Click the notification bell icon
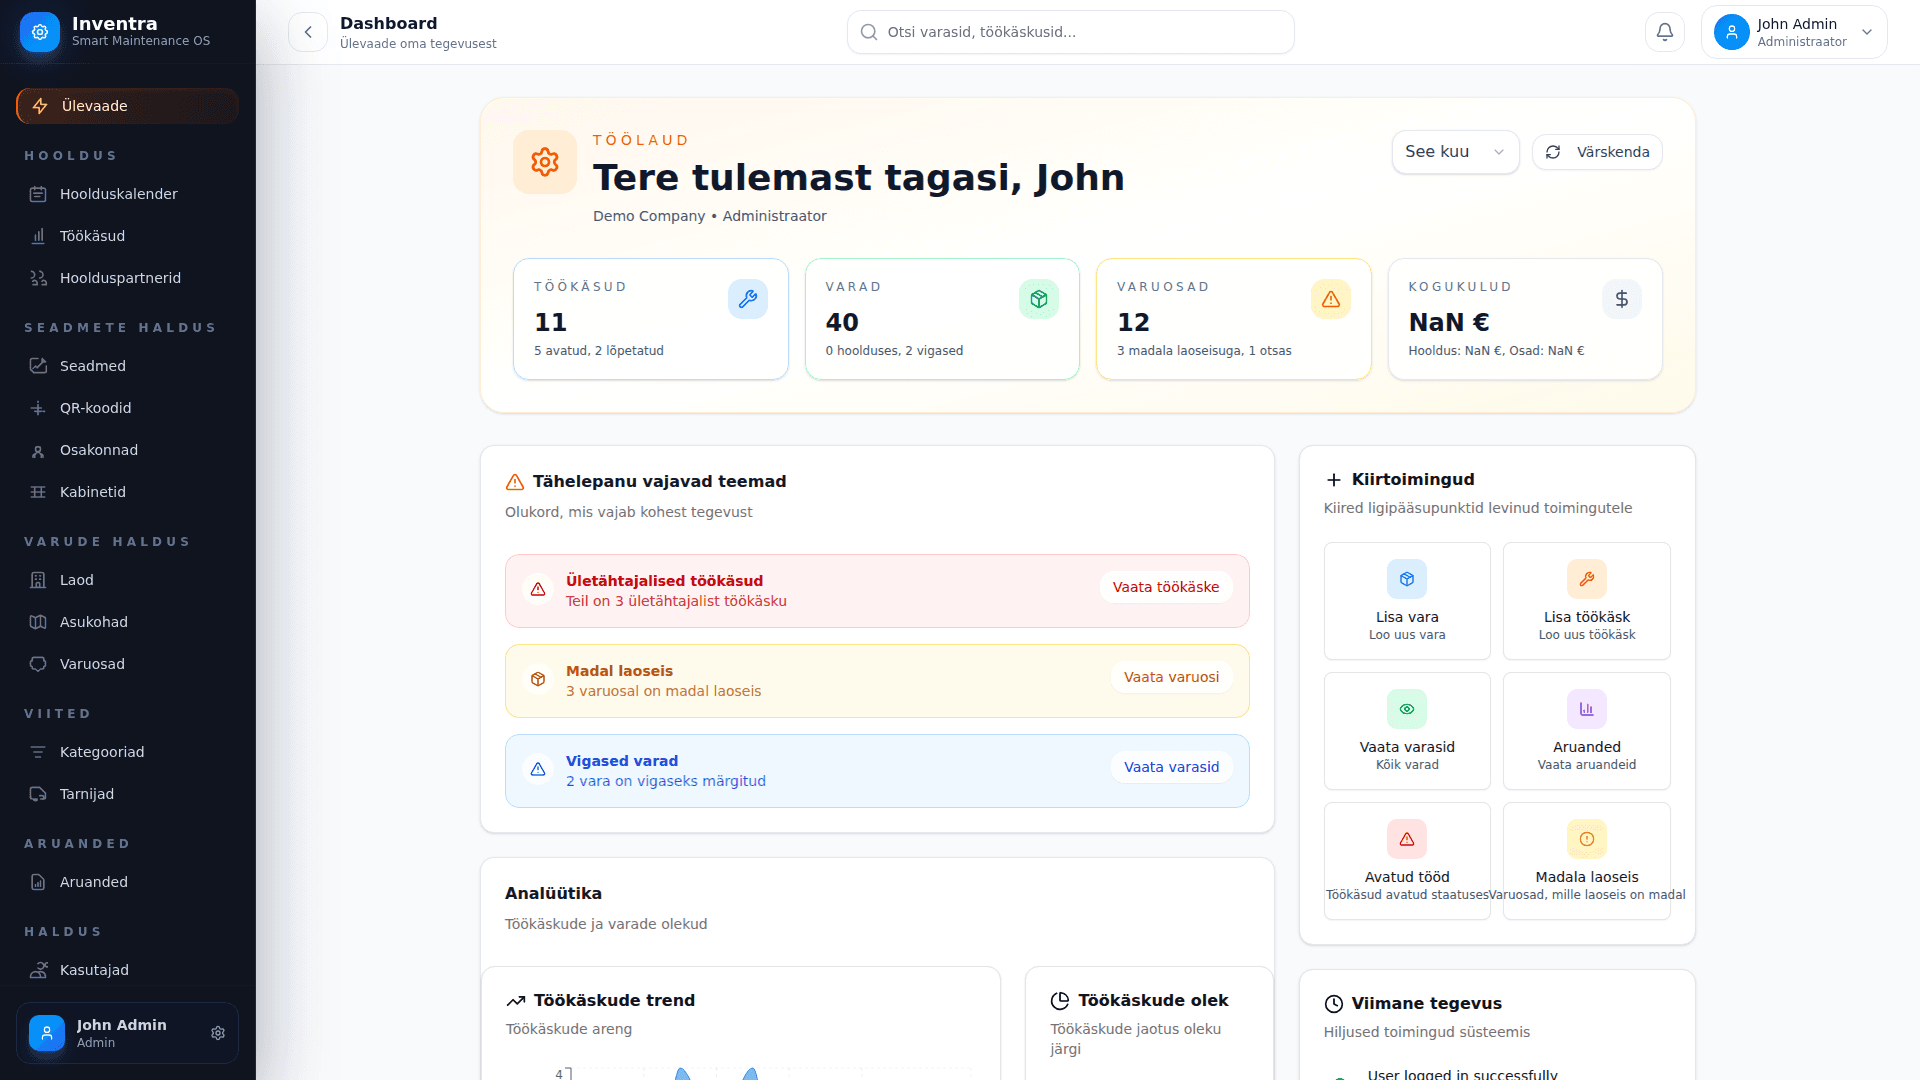This screenshot has width=1920, height=1080. pos(1664,31)
